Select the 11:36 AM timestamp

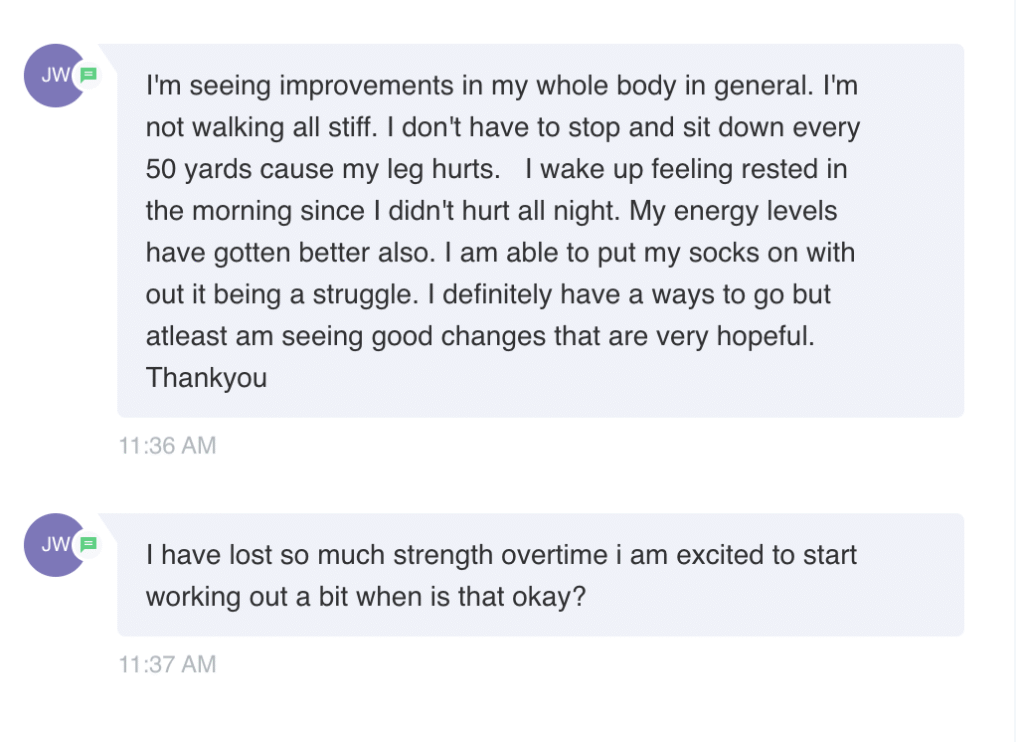[x=167, y=445]
